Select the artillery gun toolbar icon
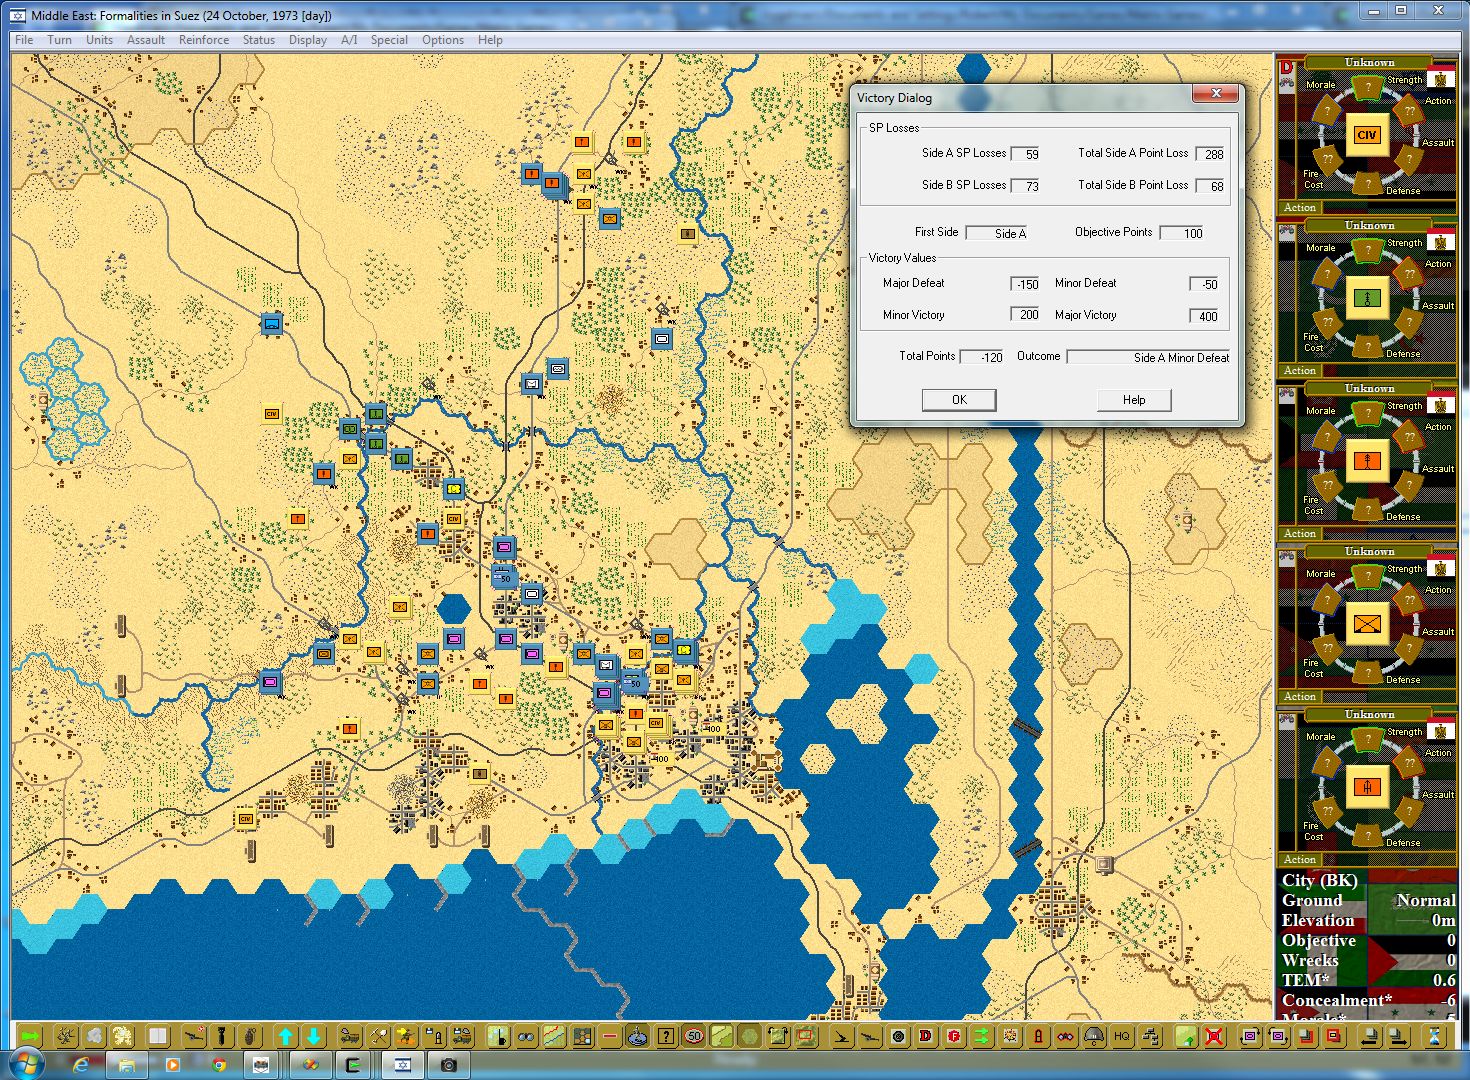 click(x=193, y=1036)
